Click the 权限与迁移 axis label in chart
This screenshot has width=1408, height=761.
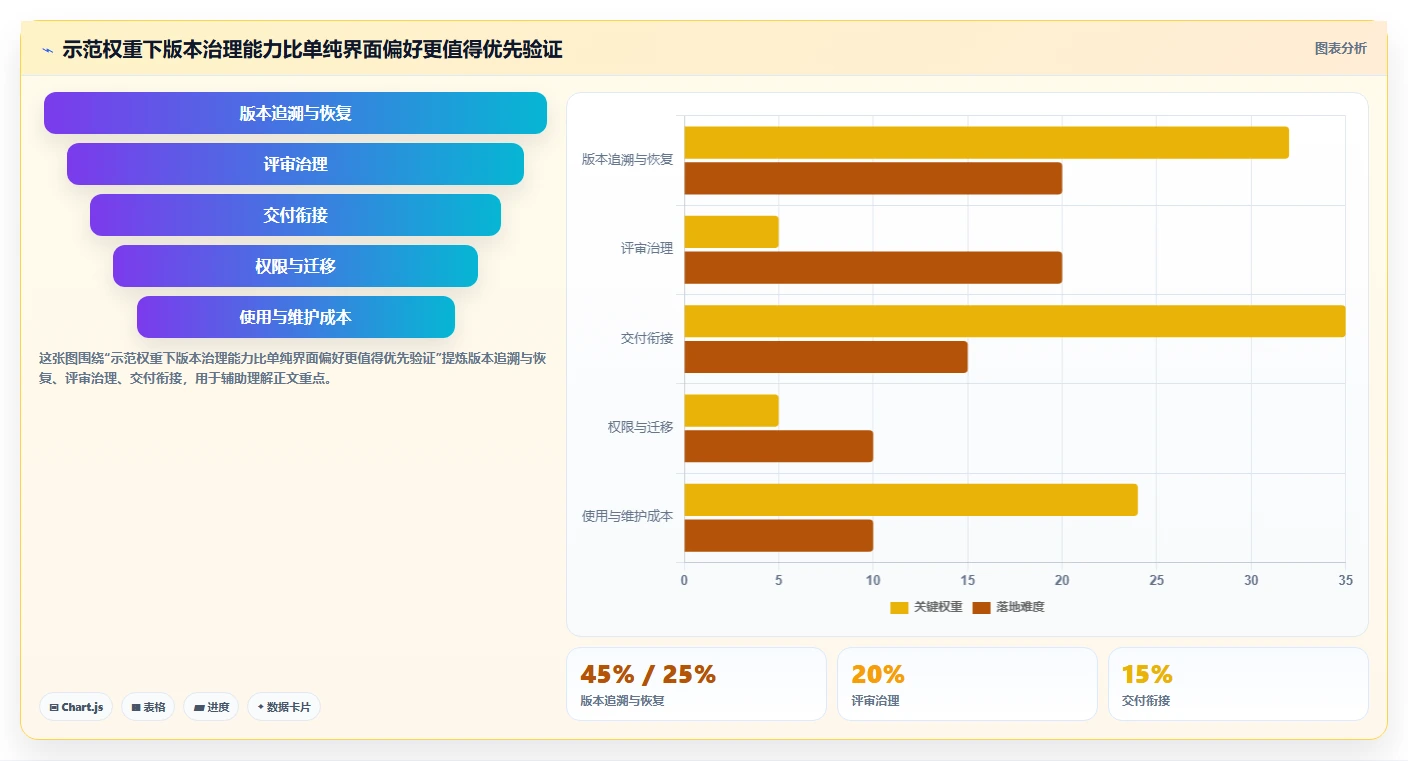pyautogui.click(x=640, y=427)
